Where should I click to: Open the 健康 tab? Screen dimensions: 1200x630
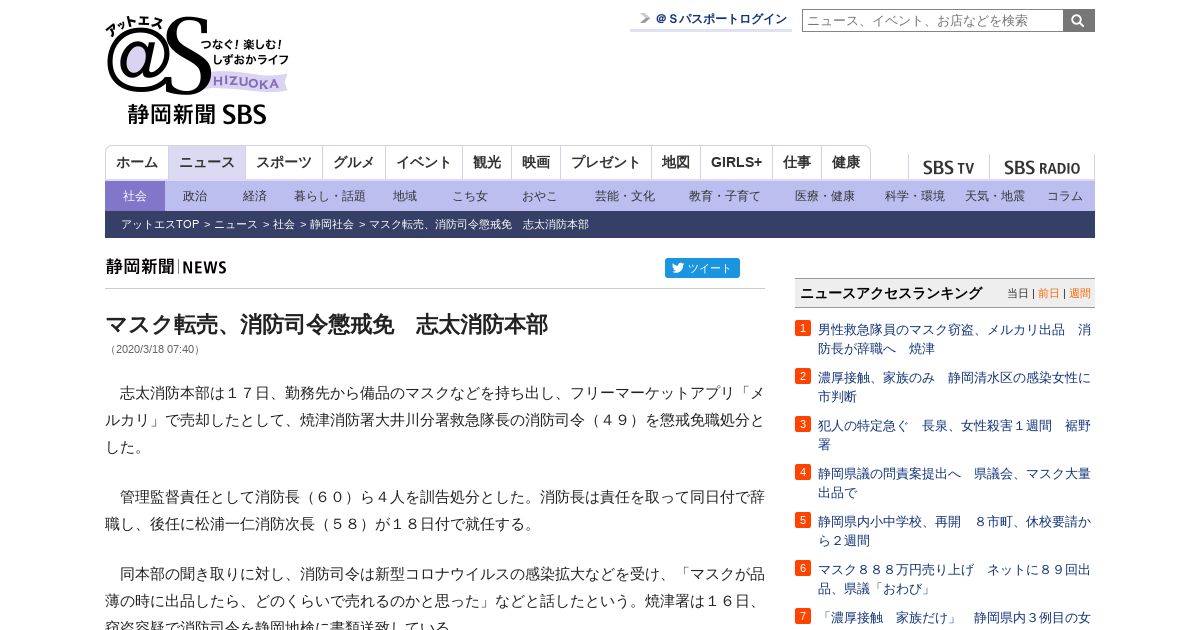846,162
